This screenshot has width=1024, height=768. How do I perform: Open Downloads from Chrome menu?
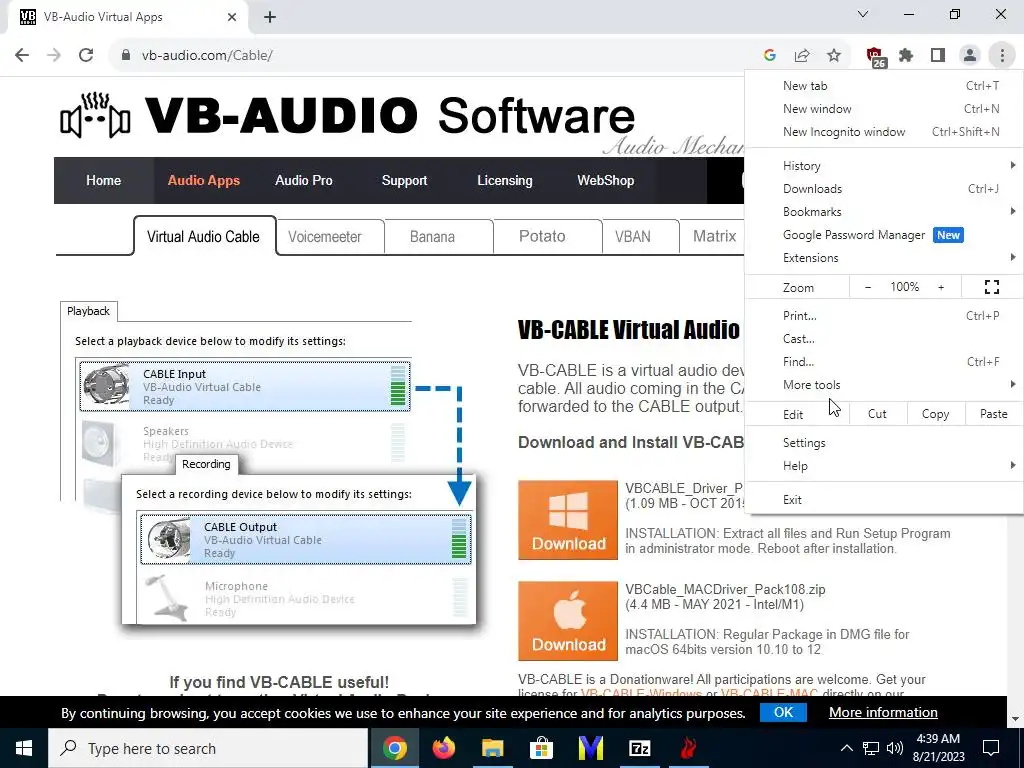(884, 189)
